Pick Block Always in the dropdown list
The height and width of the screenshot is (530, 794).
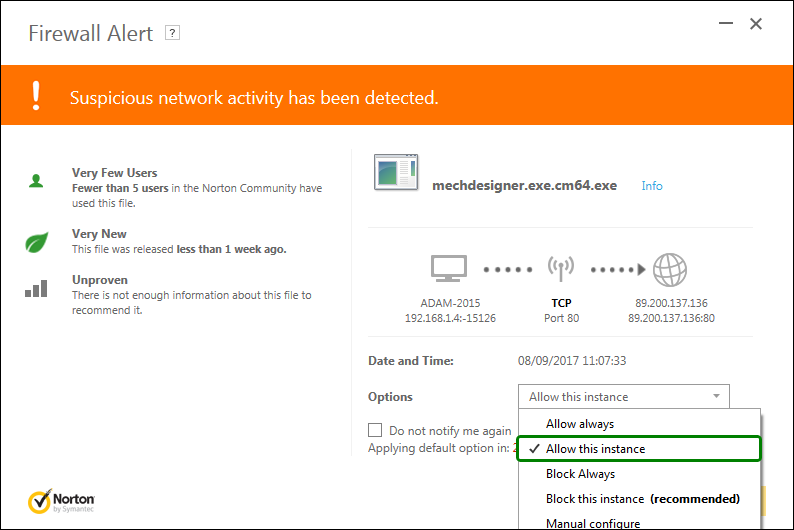pos(639,474)
